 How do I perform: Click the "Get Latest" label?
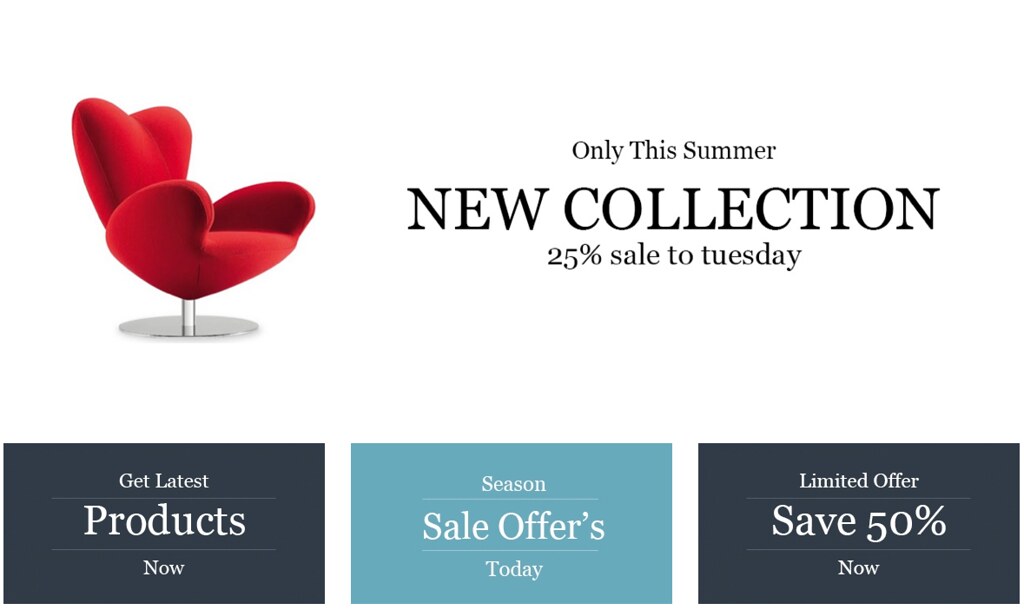pos(164,481)
